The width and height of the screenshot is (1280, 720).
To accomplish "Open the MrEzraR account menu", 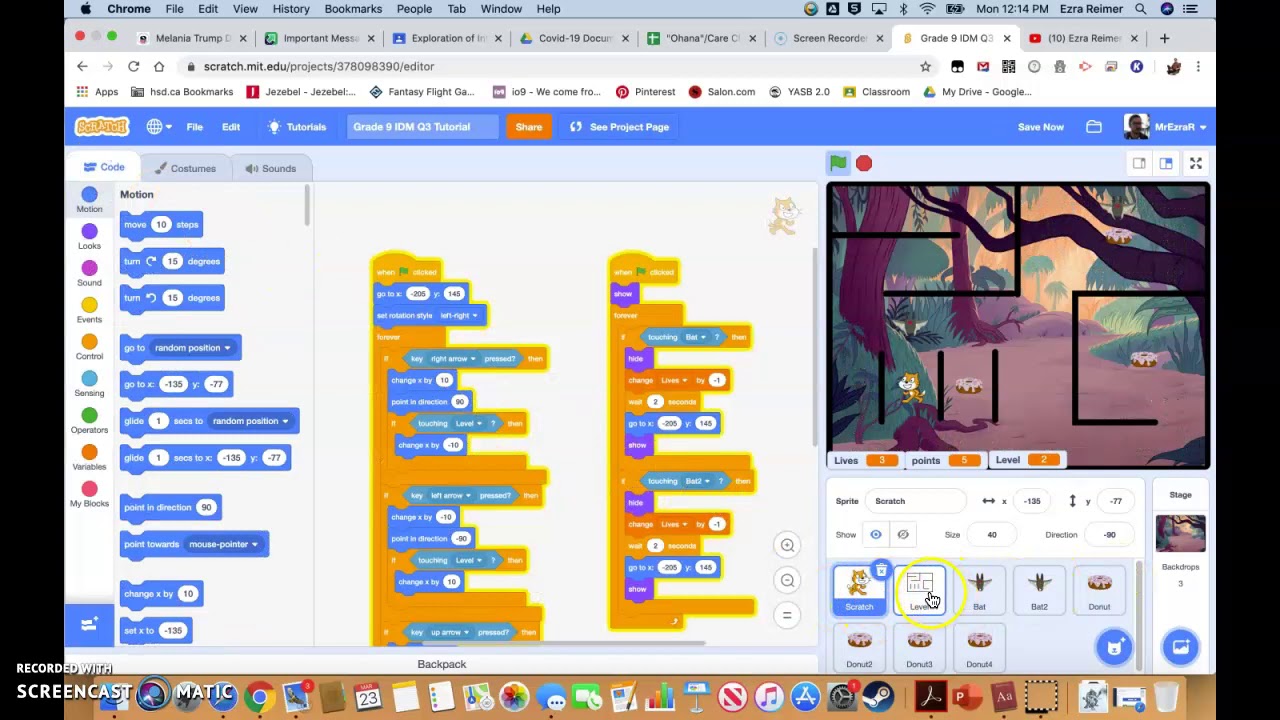I will 1165,127.
